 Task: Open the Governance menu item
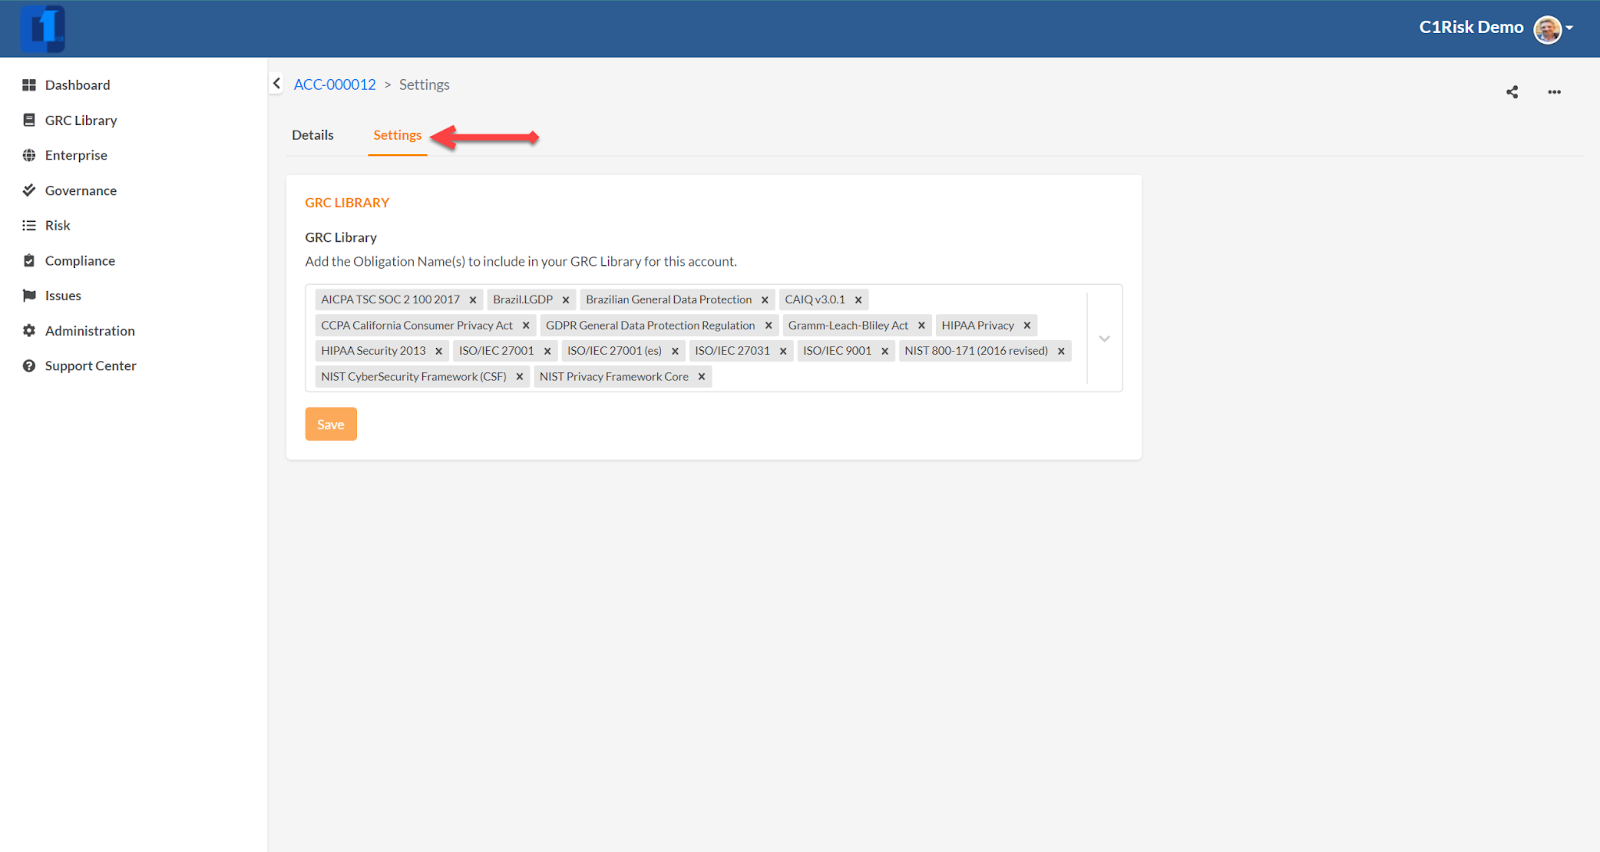[x=81, y=190]
